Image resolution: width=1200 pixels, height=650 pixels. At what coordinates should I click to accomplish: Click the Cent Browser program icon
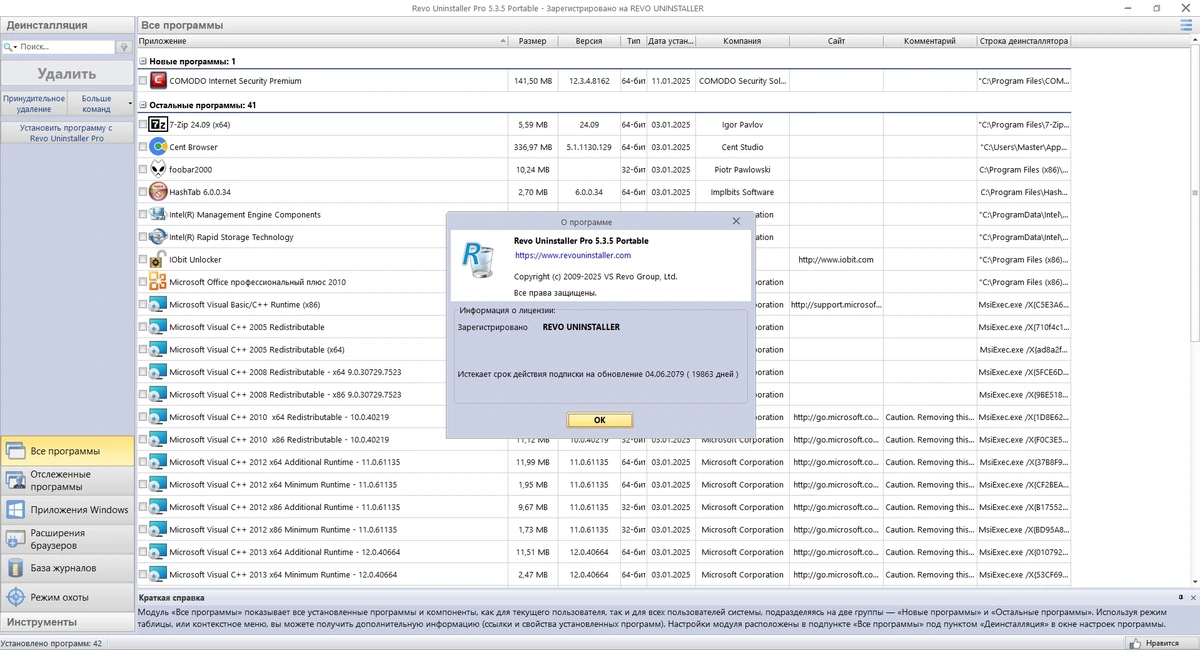click(x=158, y=147)
